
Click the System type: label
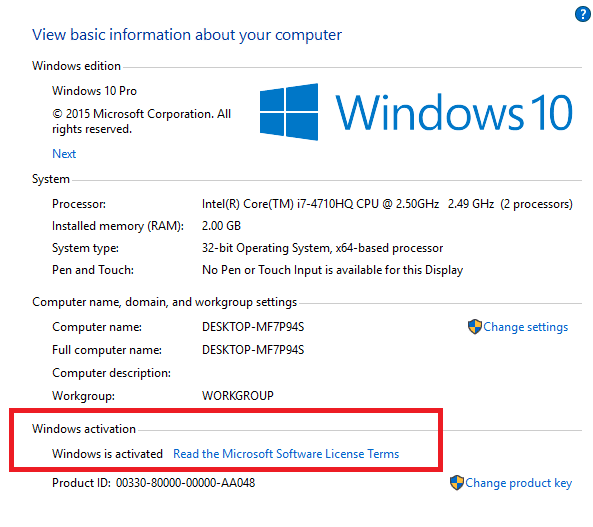(x=85, y=248)
